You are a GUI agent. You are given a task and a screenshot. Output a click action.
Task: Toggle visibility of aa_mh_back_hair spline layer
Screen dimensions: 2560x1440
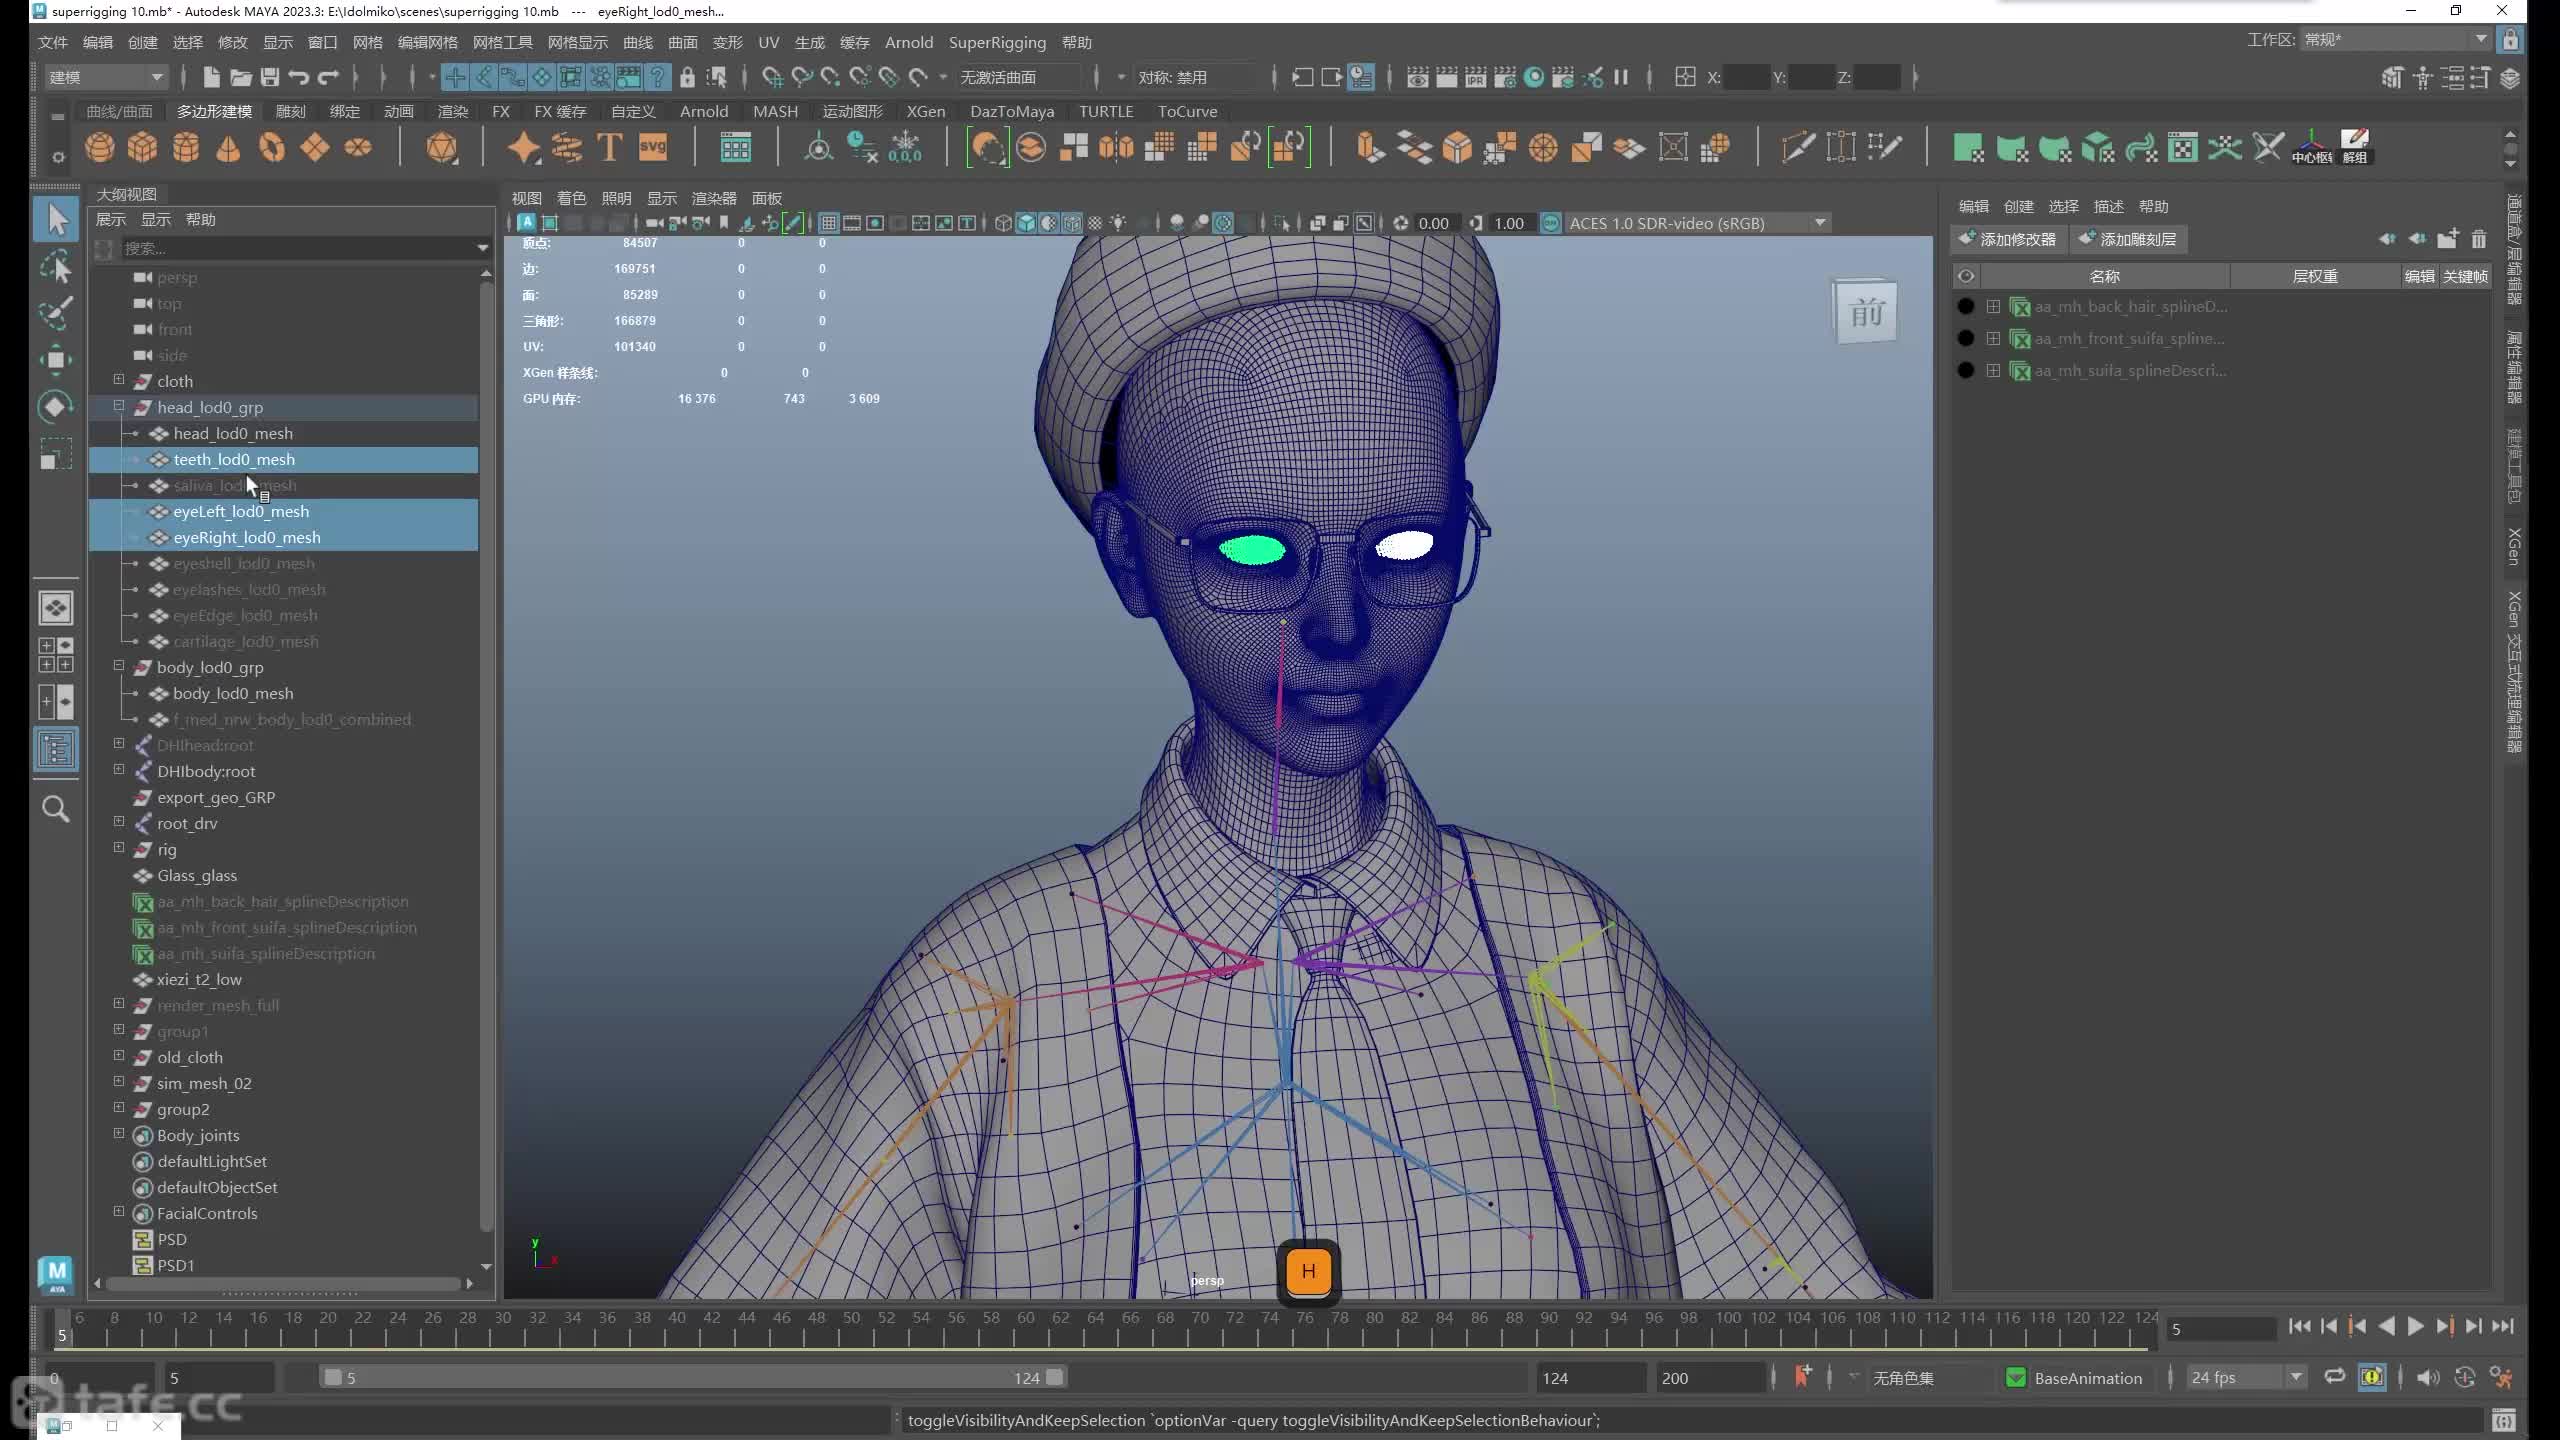pyautogui.click(x=1965, y=307)
